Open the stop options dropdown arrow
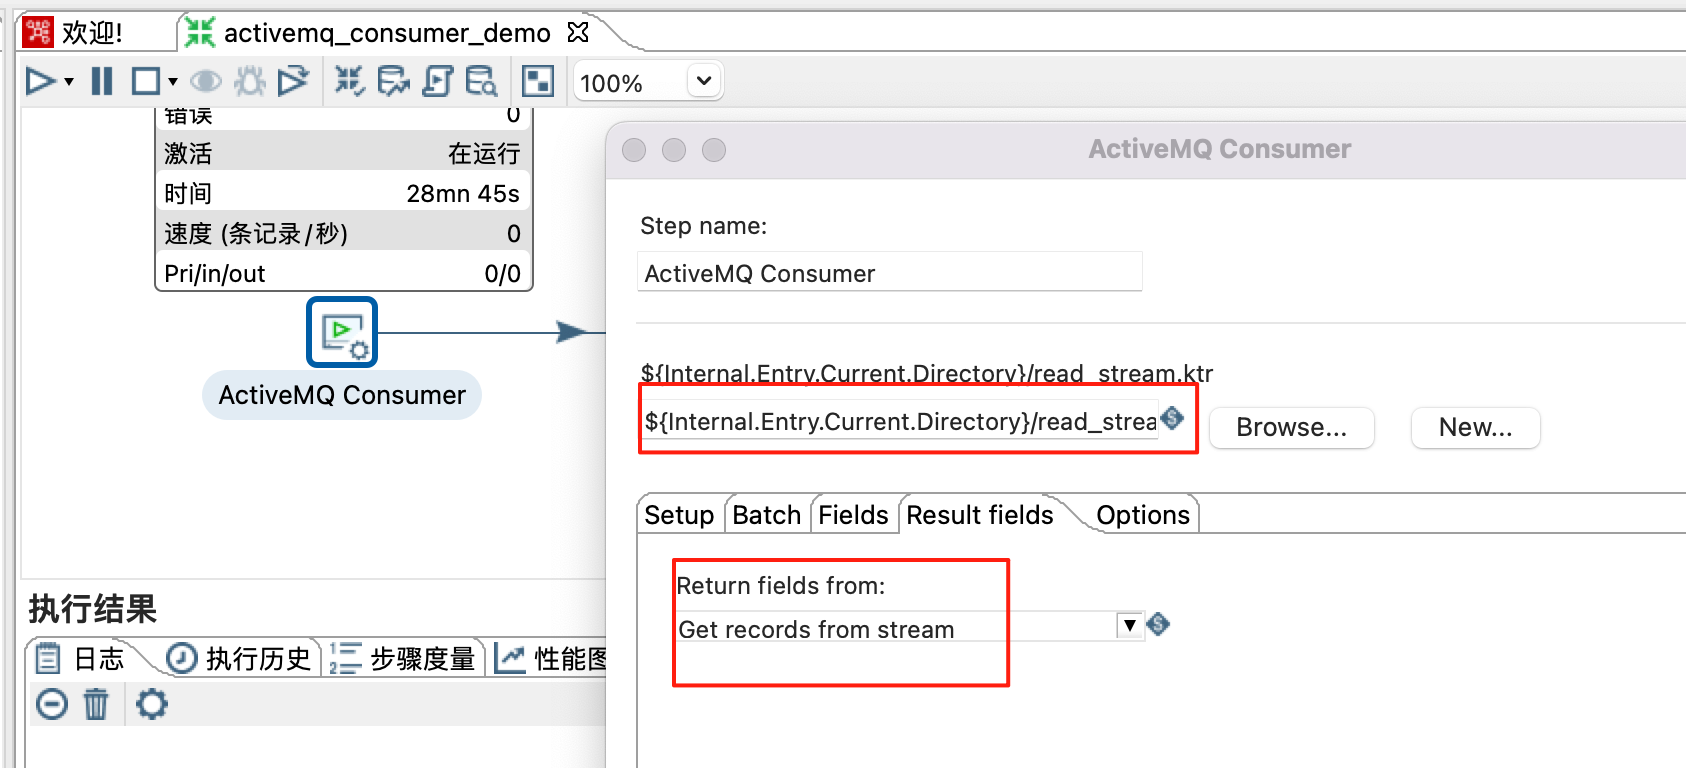Image resolution: width=1686 pixels, height=768 pixels. [x=173, y=82]
